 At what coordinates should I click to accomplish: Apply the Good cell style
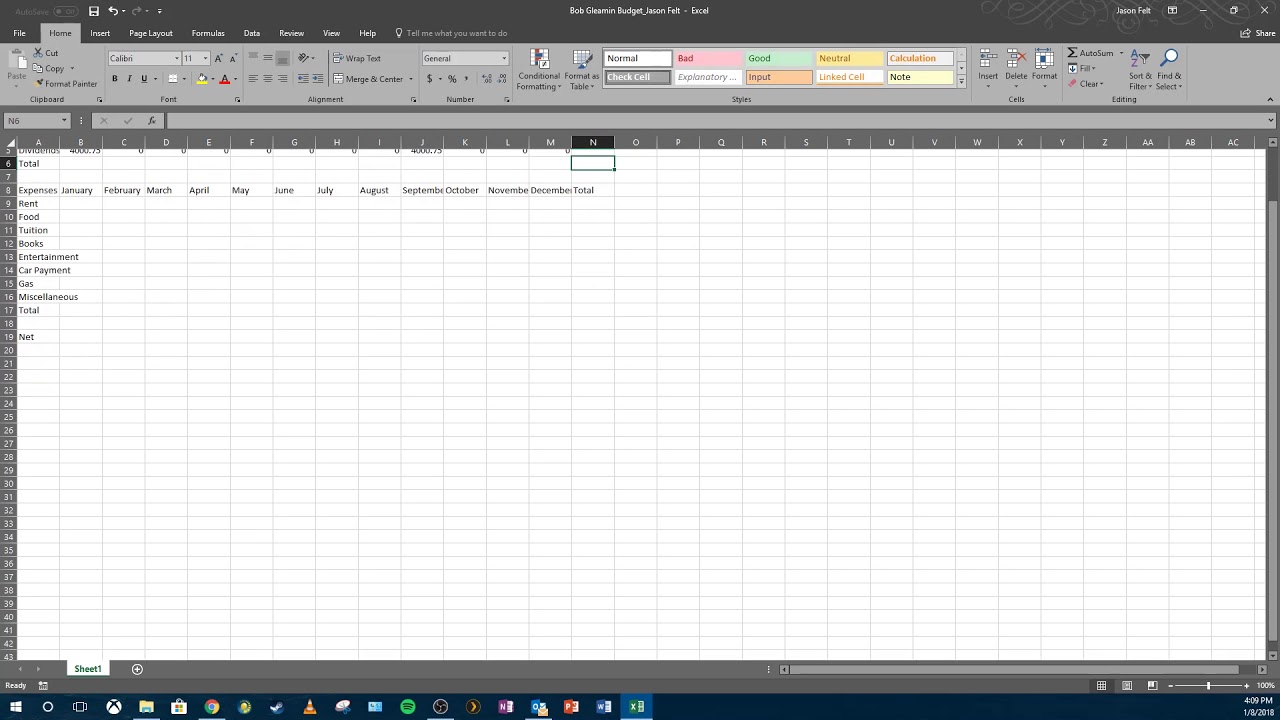point(777,58)
